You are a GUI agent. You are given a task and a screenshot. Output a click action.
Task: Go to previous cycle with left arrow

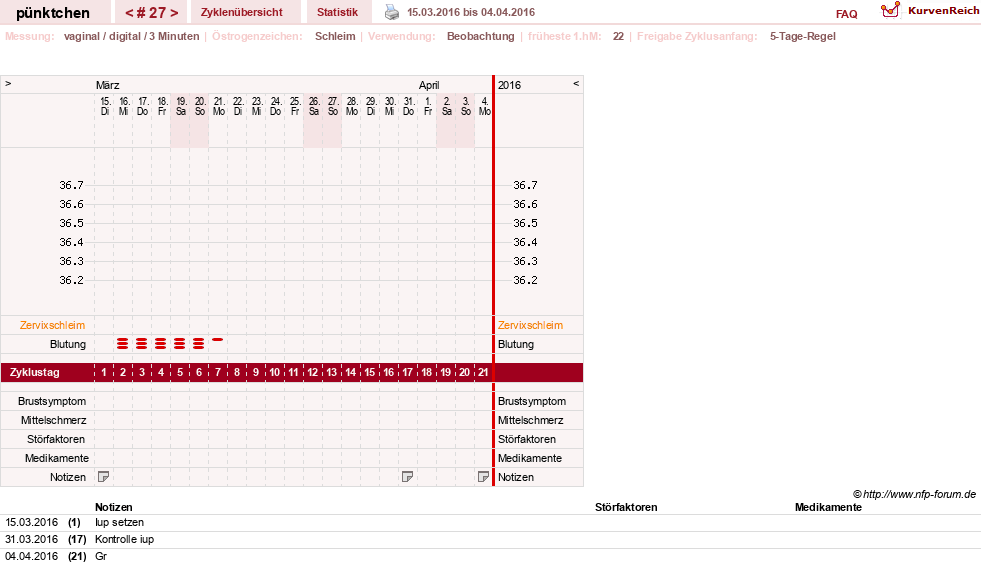130,13
